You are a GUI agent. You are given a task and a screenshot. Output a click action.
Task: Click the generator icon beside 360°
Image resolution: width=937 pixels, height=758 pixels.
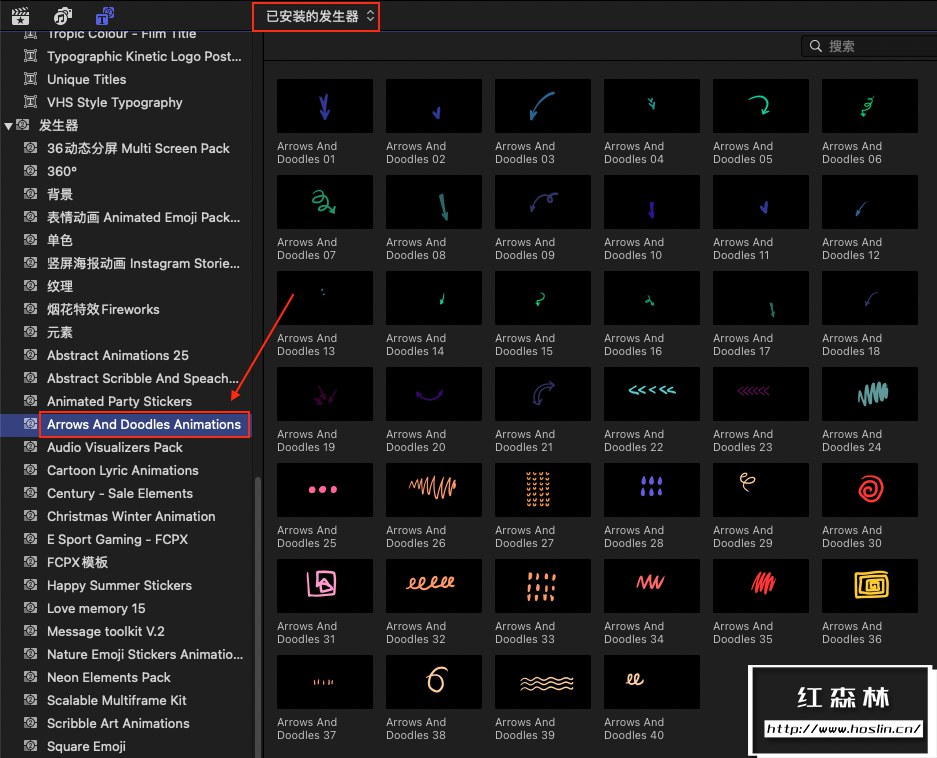(x=30, y=171)
